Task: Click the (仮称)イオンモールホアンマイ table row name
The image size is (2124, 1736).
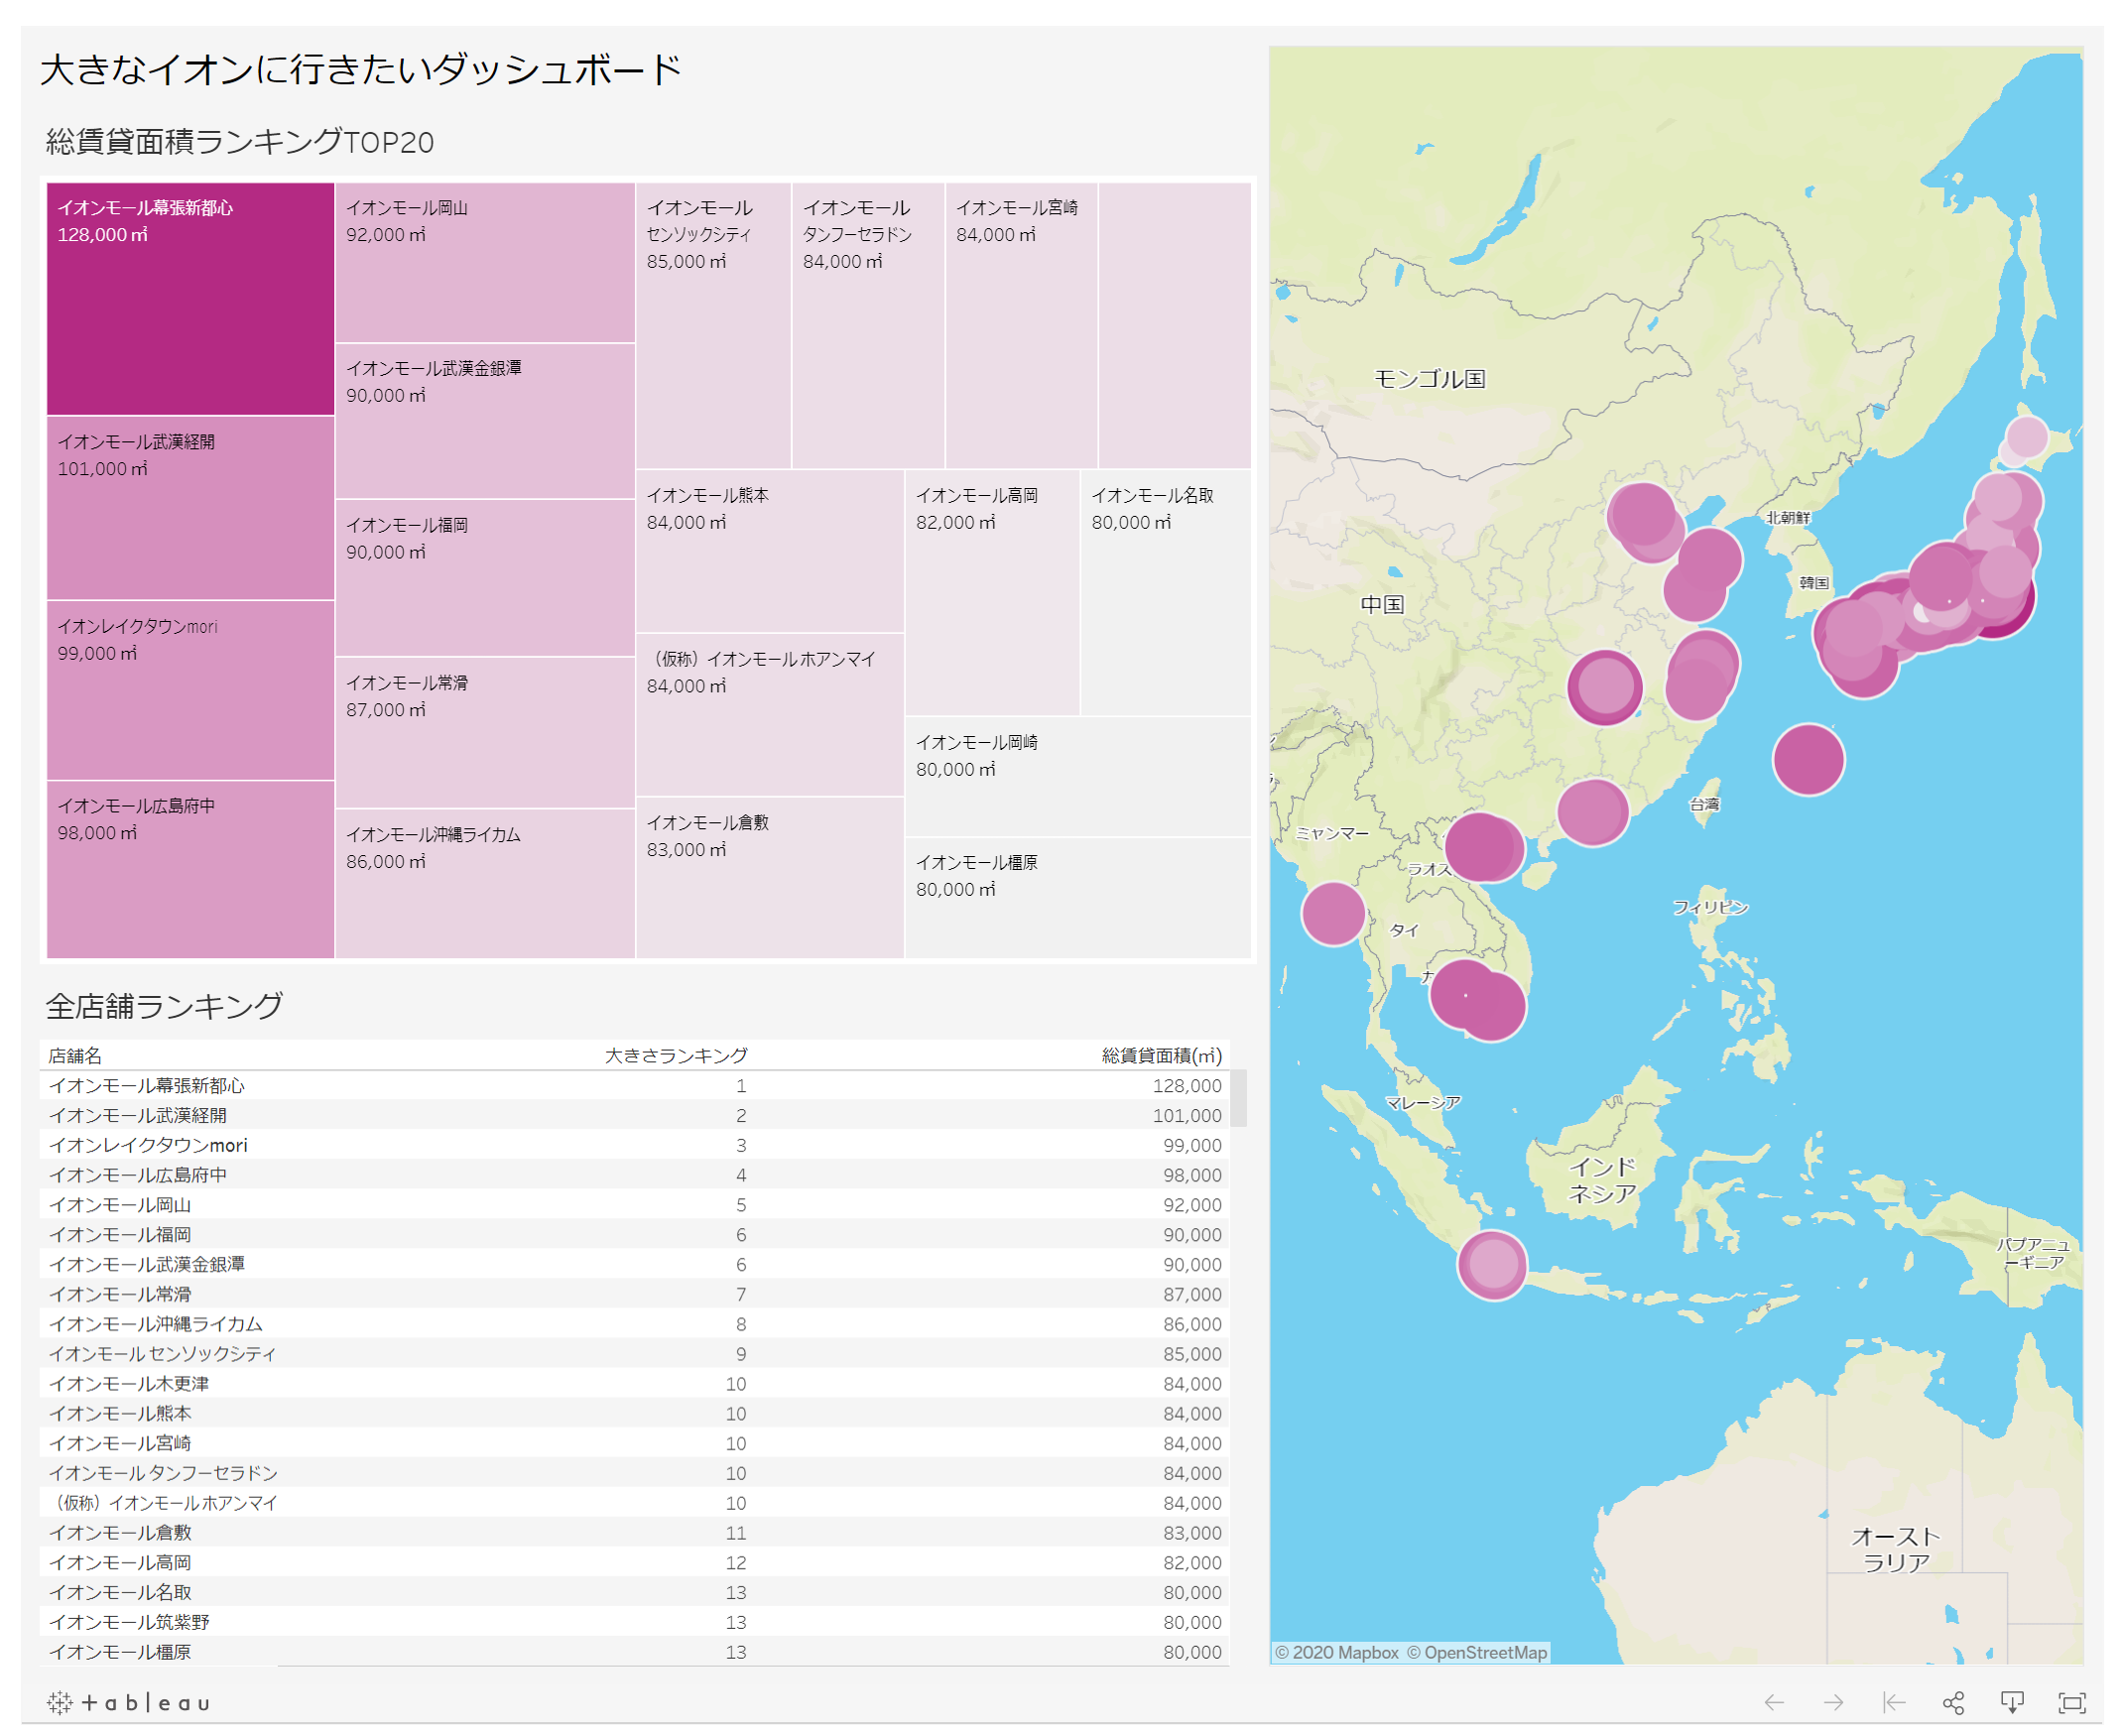Action: (x=163, y=1504)
